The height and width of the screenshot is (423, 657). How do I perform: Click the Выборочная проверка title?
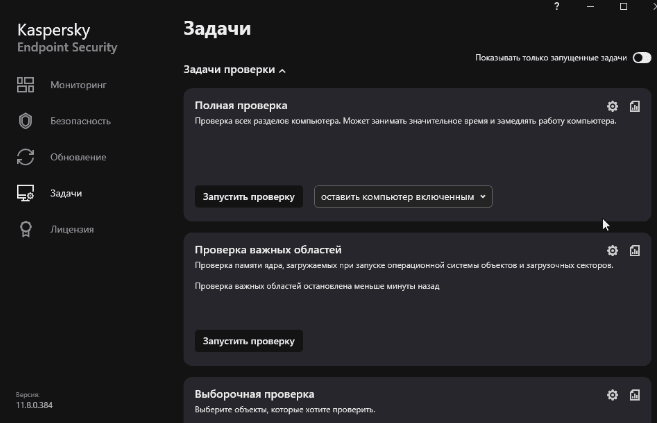(x=254, y=395)
